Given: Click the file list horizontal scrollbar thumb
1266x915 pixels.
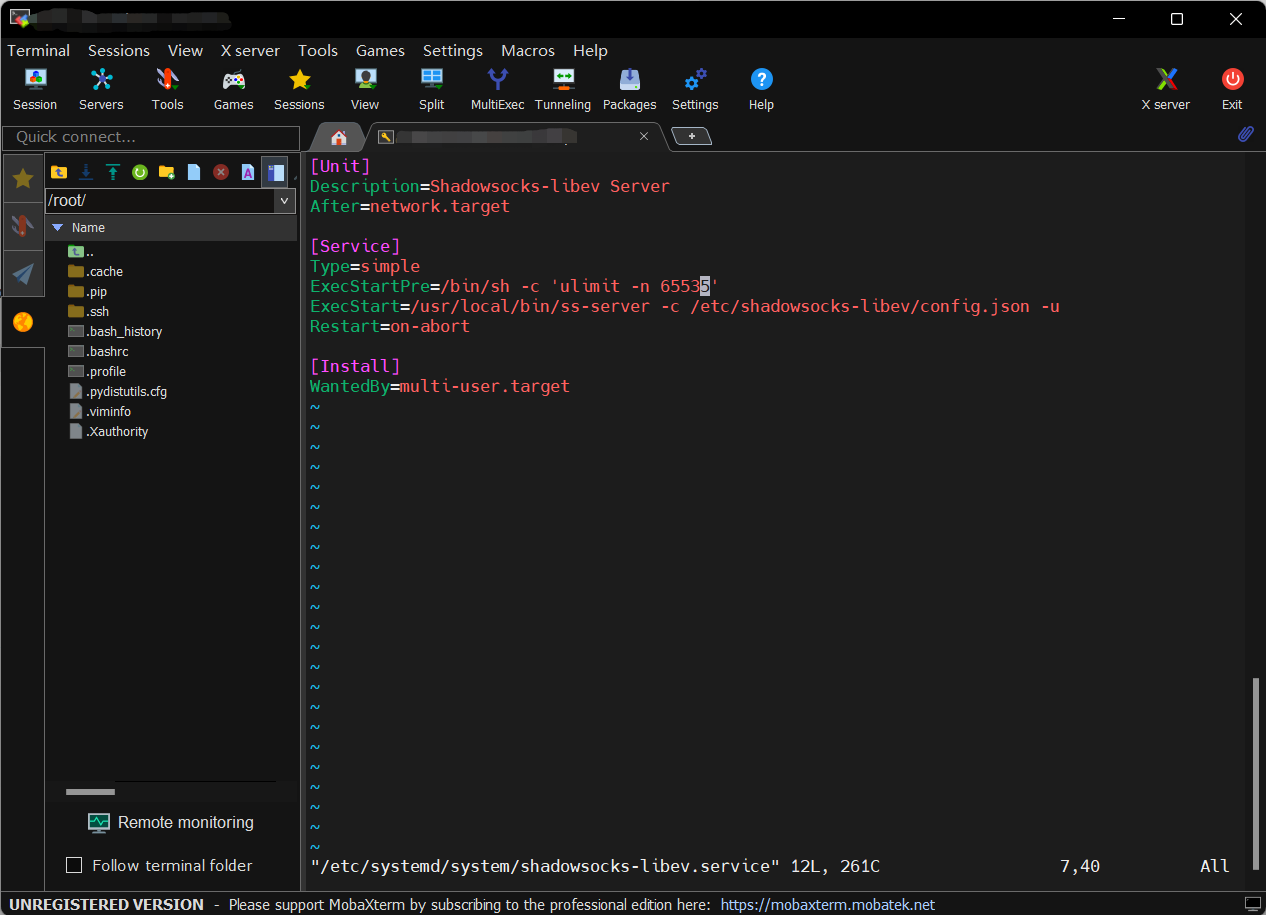Looking at the screenshot, I should click(x=91, y=792).
